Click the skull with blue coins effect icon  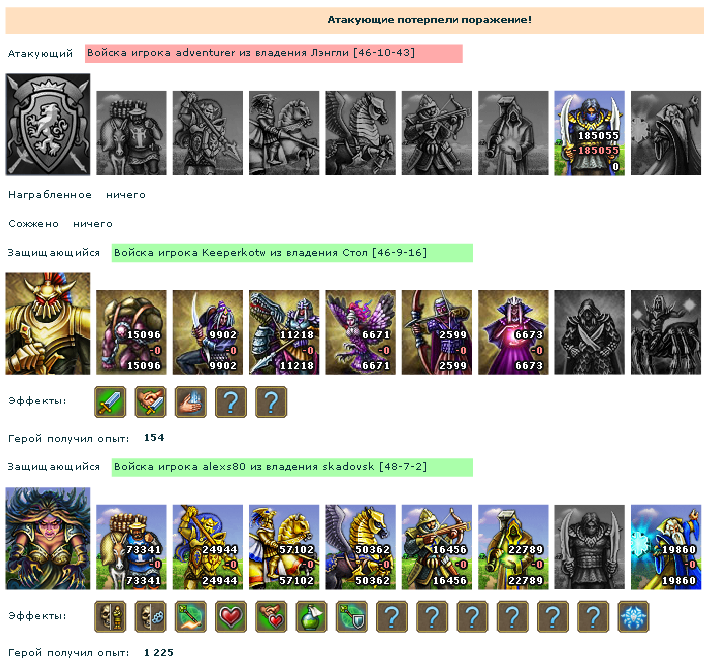click(x=150, y=617)
